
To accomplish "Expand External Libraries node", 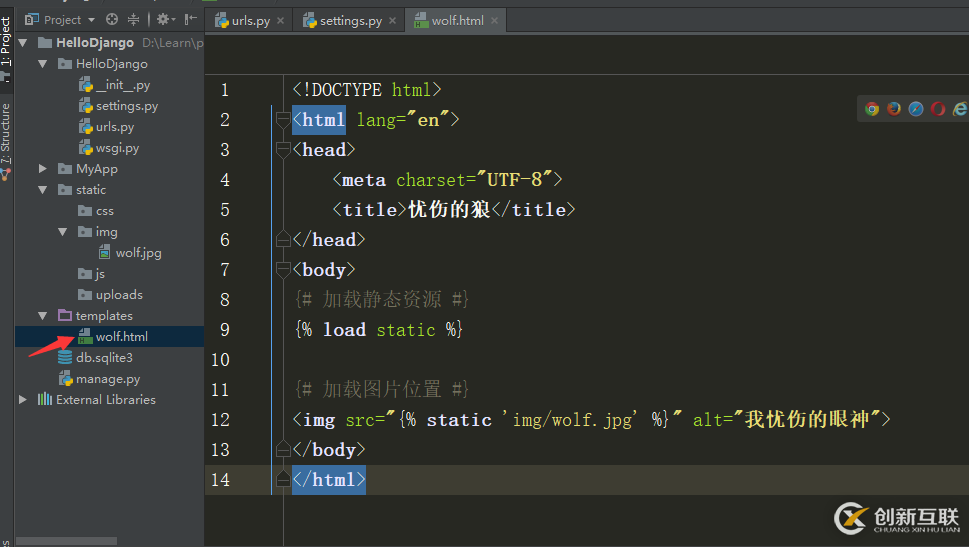I will [x=23, y=400].
